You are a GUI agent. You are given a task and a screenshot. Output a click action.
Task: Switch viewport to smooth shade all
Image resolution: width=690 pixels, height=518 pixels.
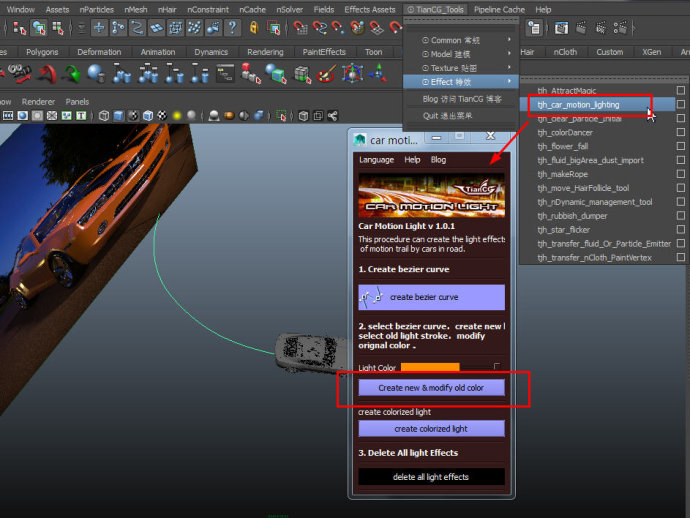pos(118,116)
